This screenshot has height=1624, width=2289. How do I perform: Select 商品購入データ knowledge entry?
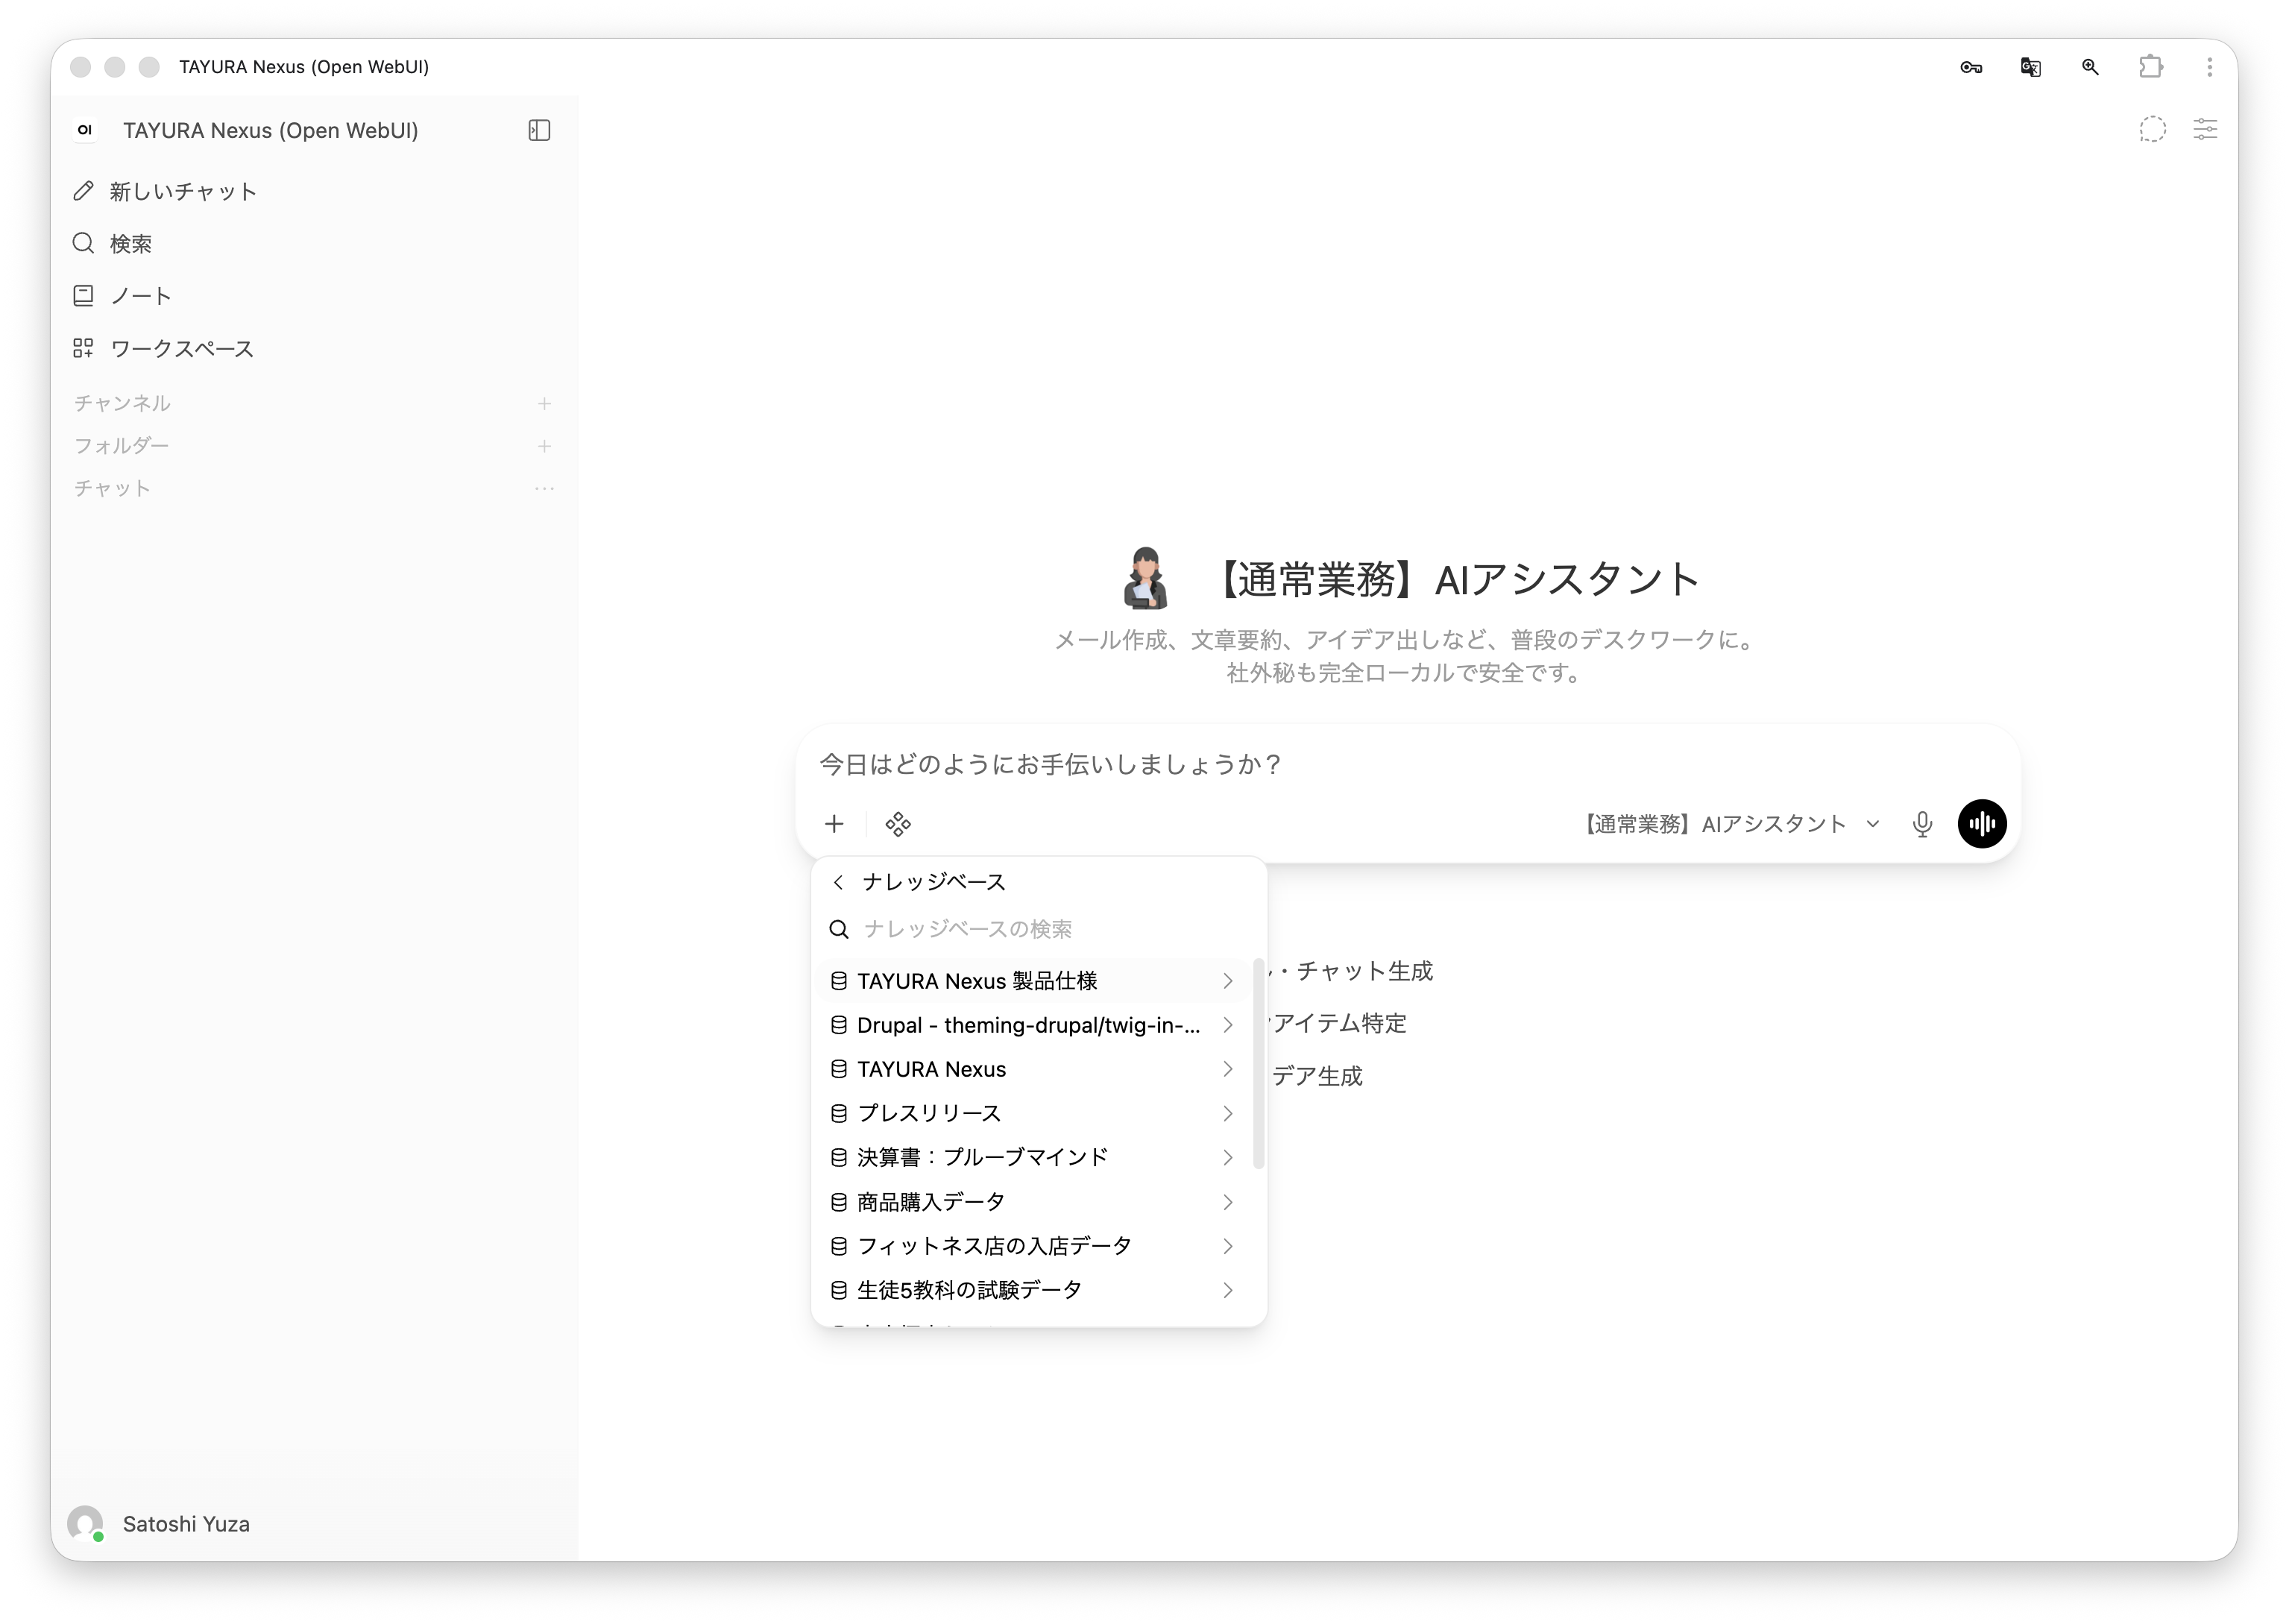(x=1033, y=1202)
